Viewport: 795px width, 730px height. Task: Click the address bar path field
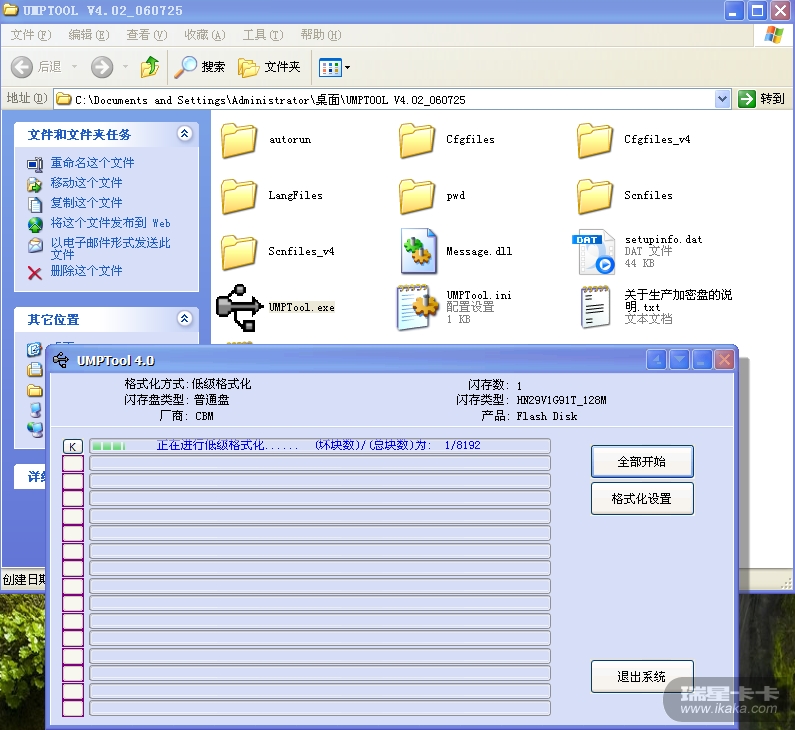[384, 99]
